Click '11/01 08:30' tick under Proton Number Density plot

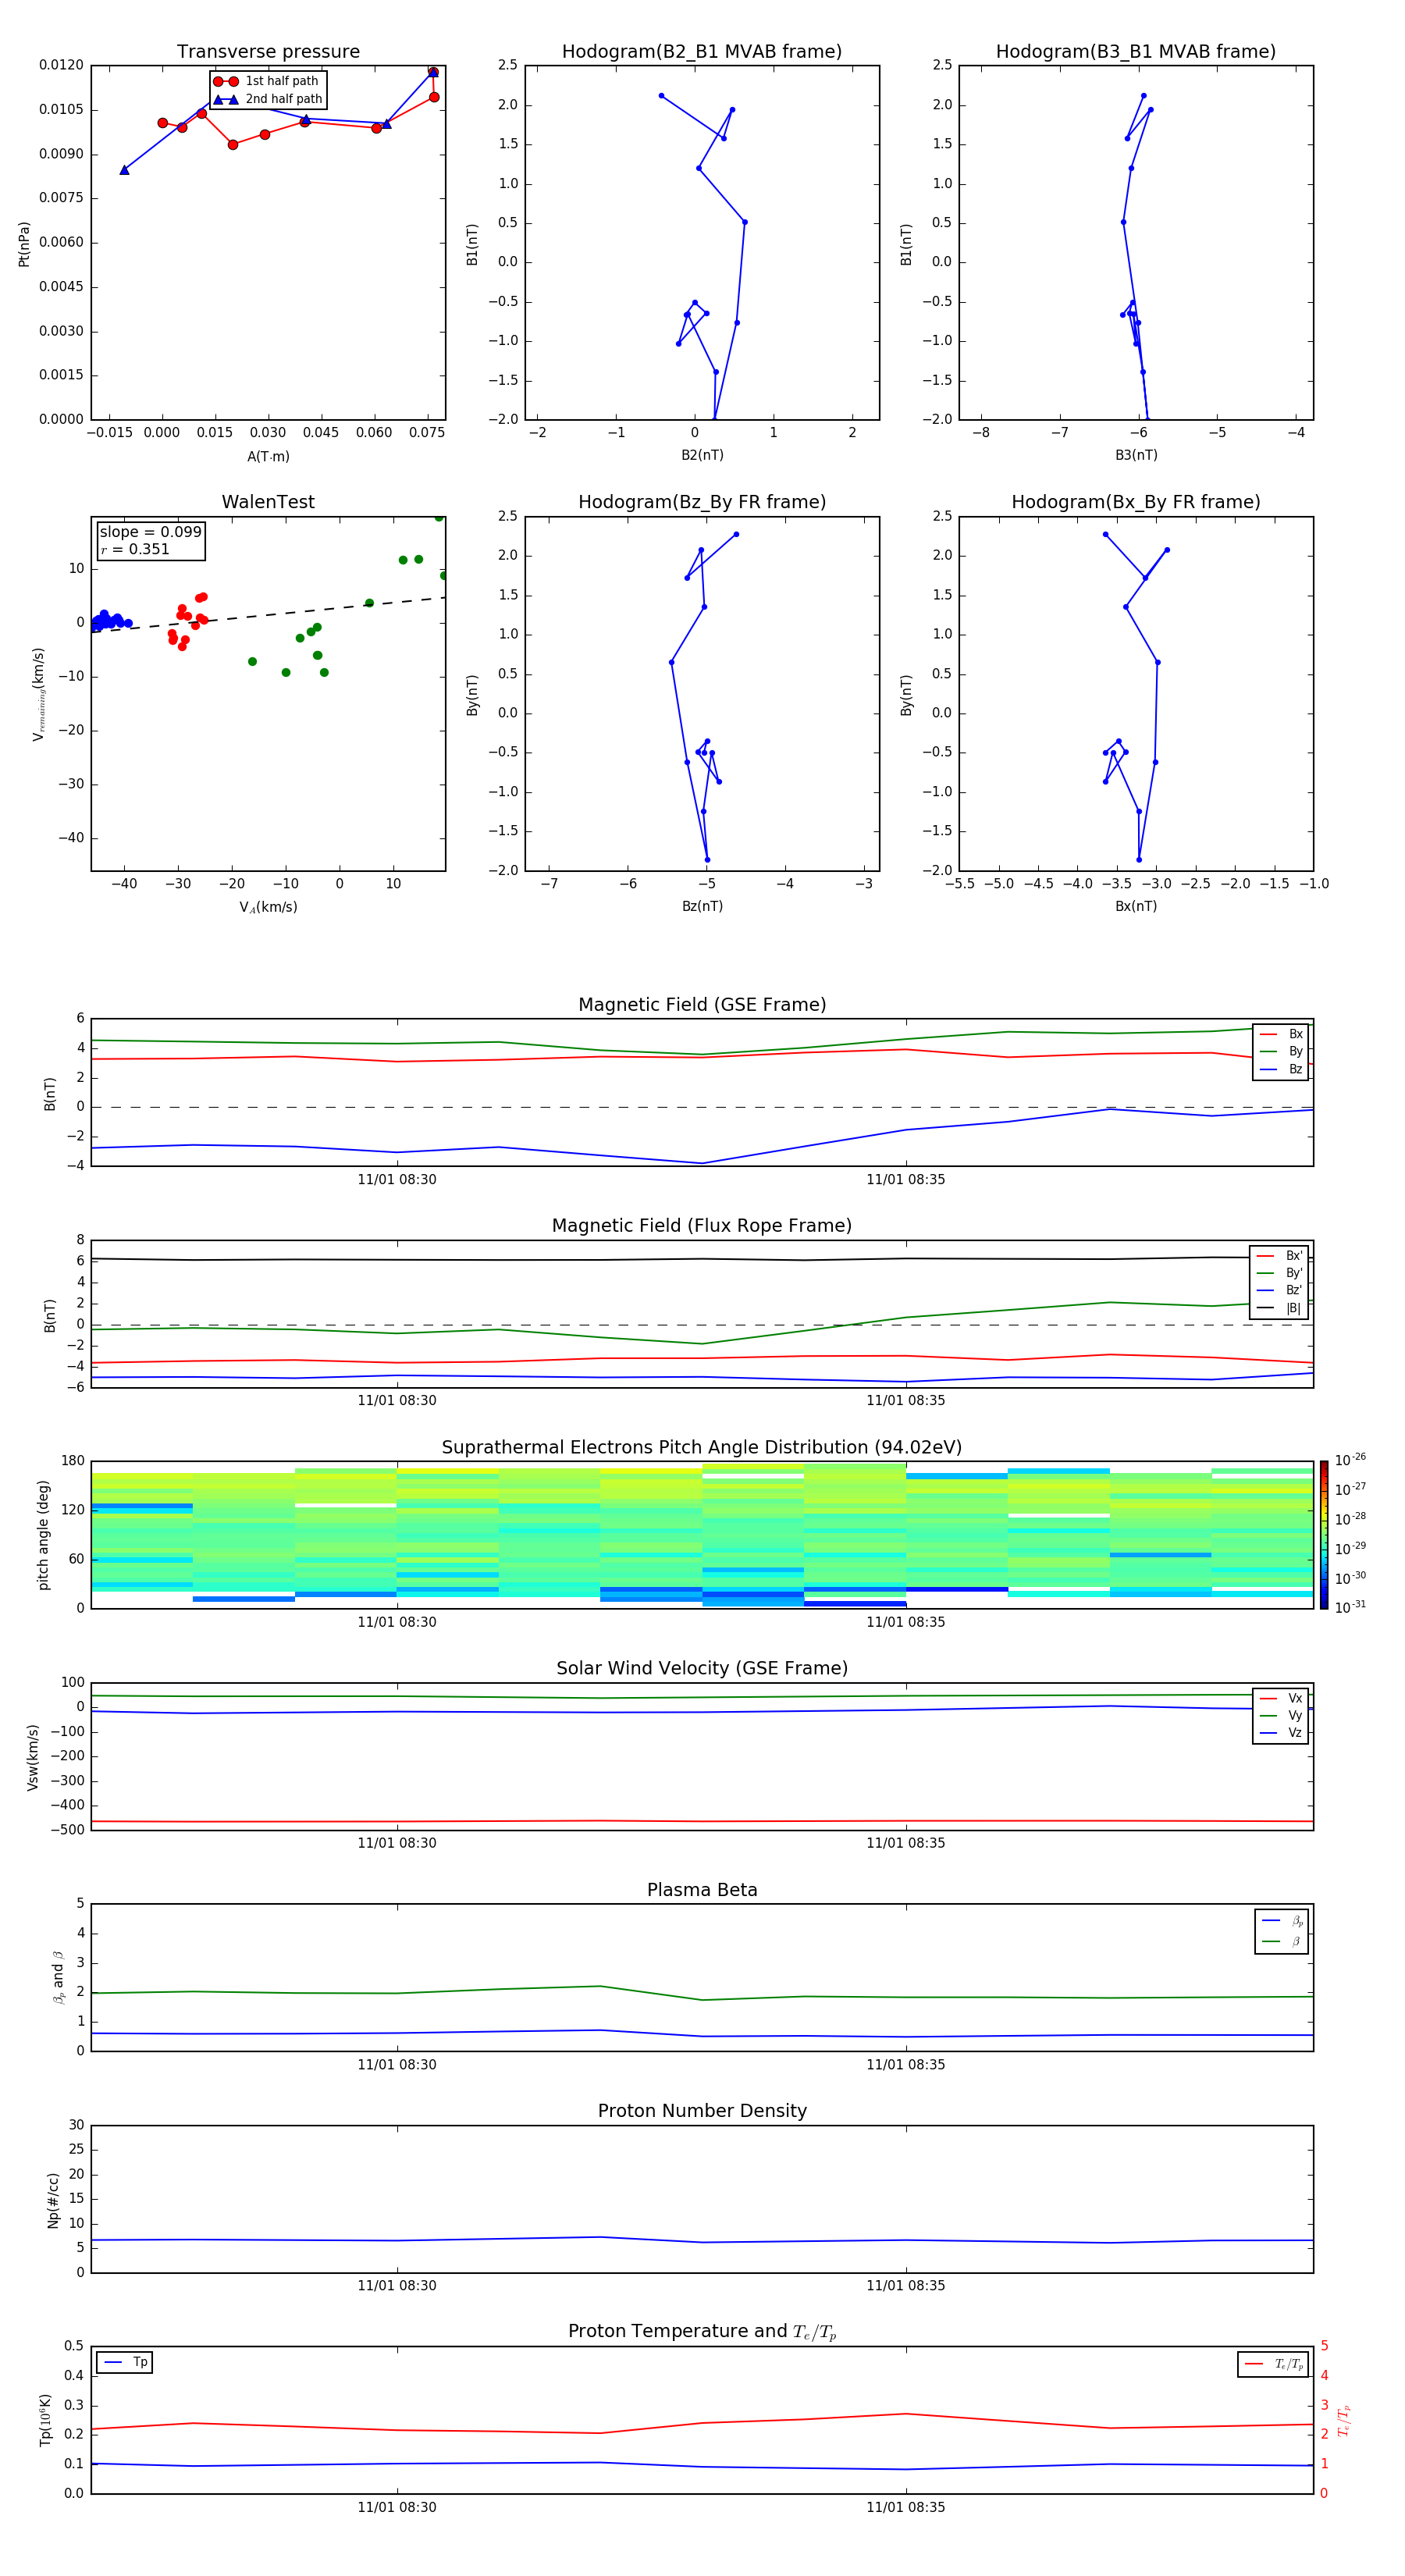[397, 2286]
